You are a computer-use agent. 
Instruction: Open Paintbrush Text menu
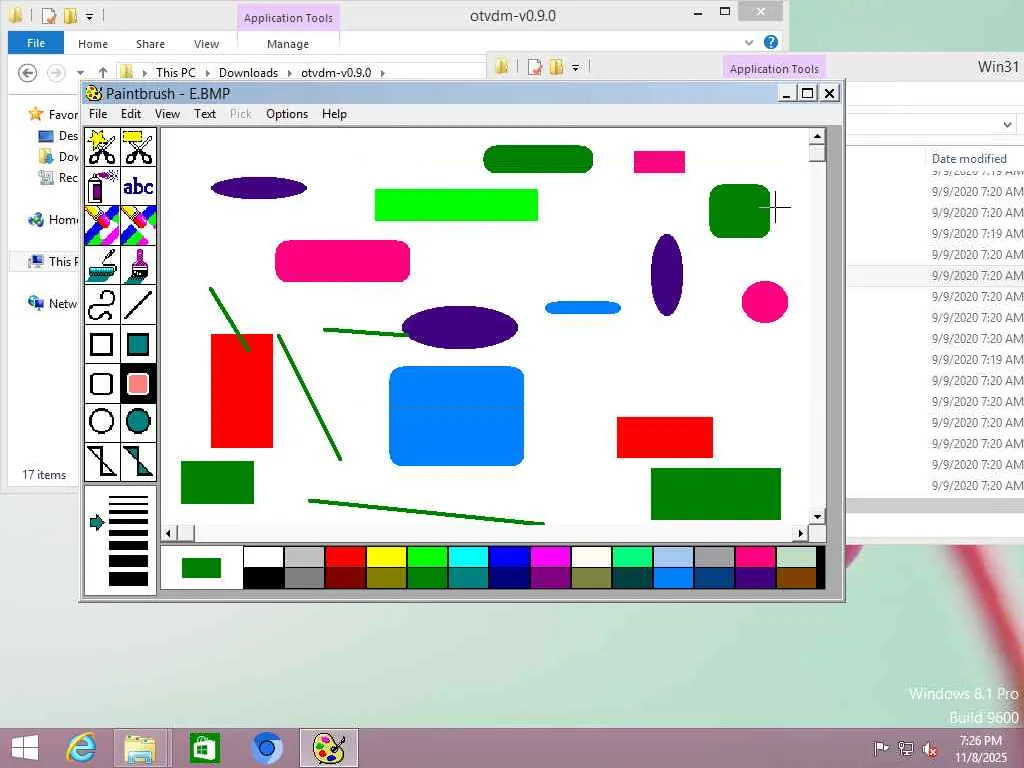pos(204,114)
